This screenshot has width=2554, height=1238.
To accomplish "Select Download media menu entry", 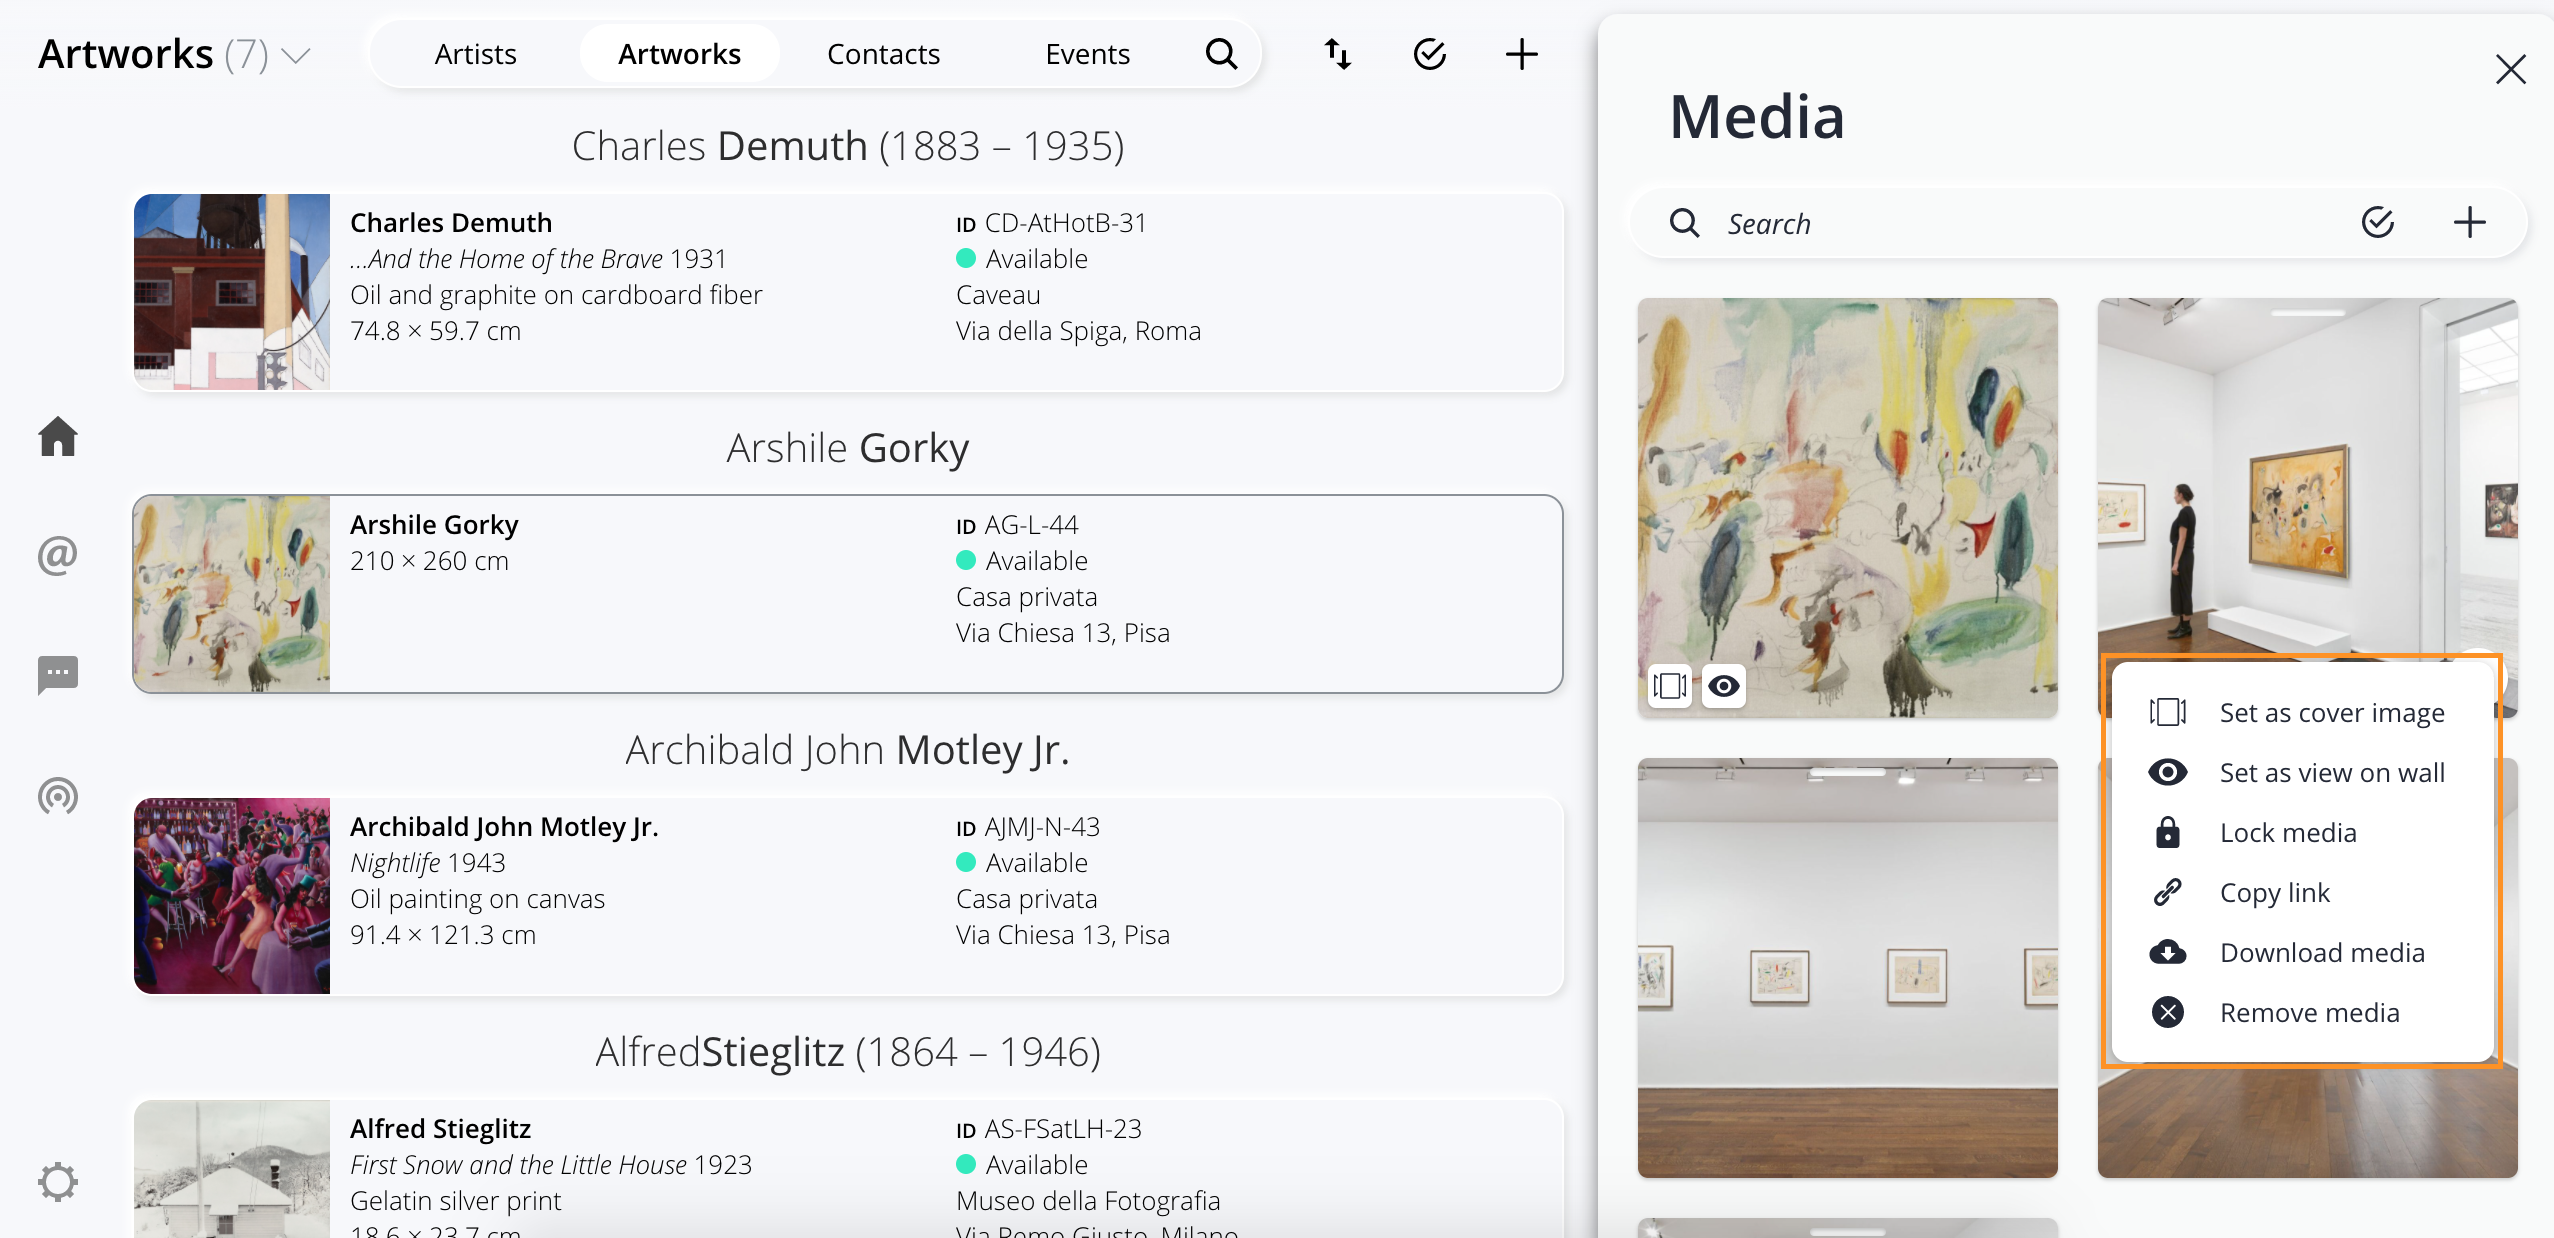I will click(2302, 952).
